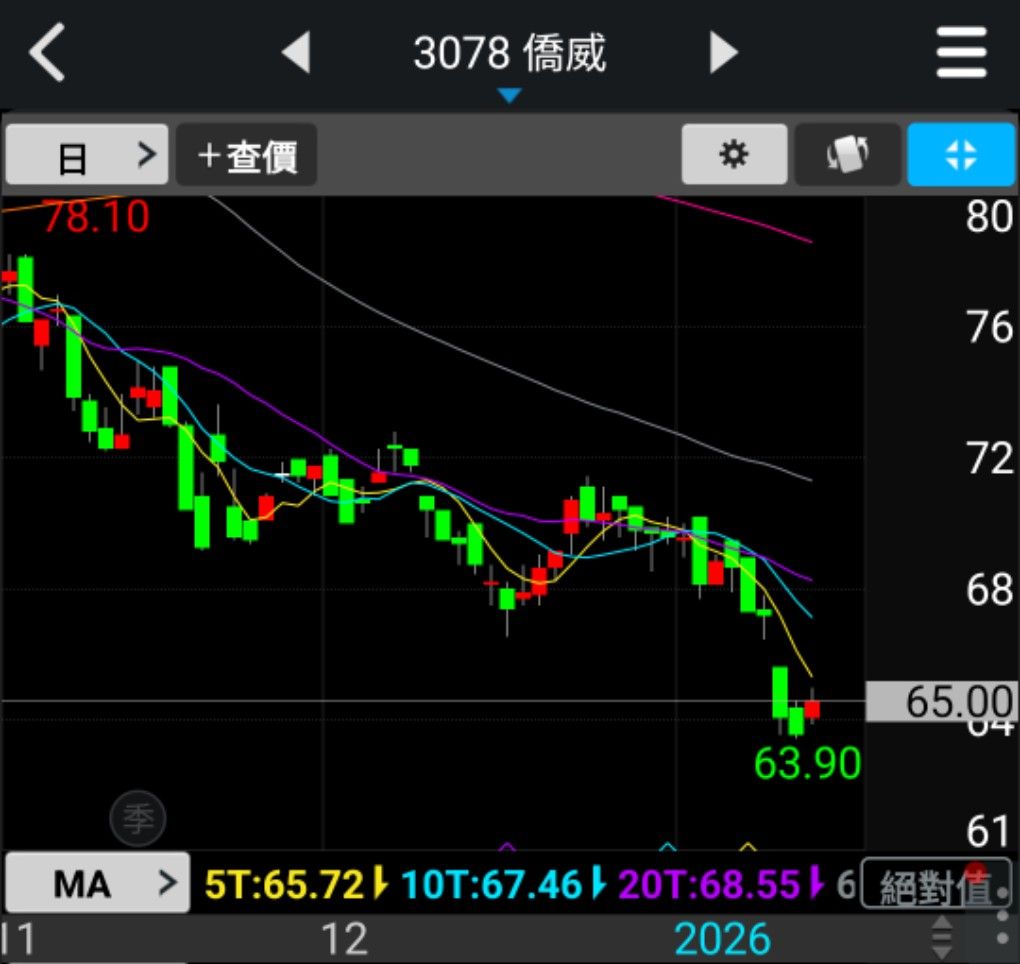Toggle full-screen chart mode
Viewport: 1020px width, 964px height.
[x=961, y=155]
